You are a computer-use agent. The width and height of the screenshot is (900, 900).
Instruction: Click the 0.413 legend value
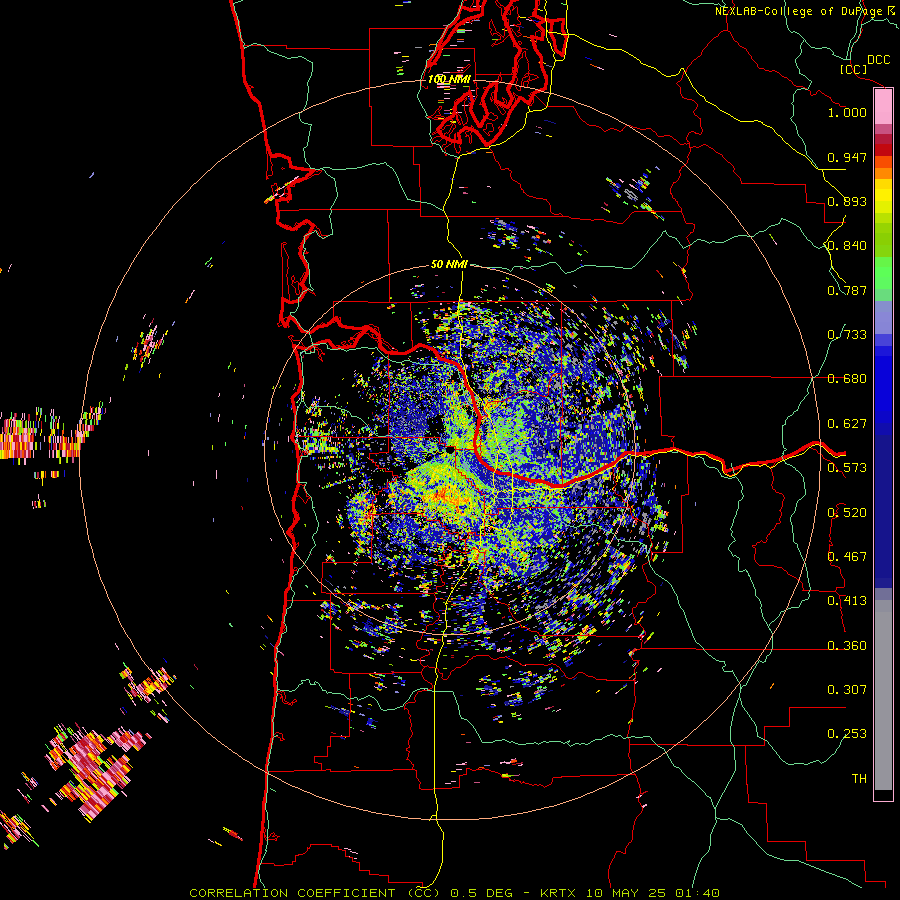click(847, 601)
